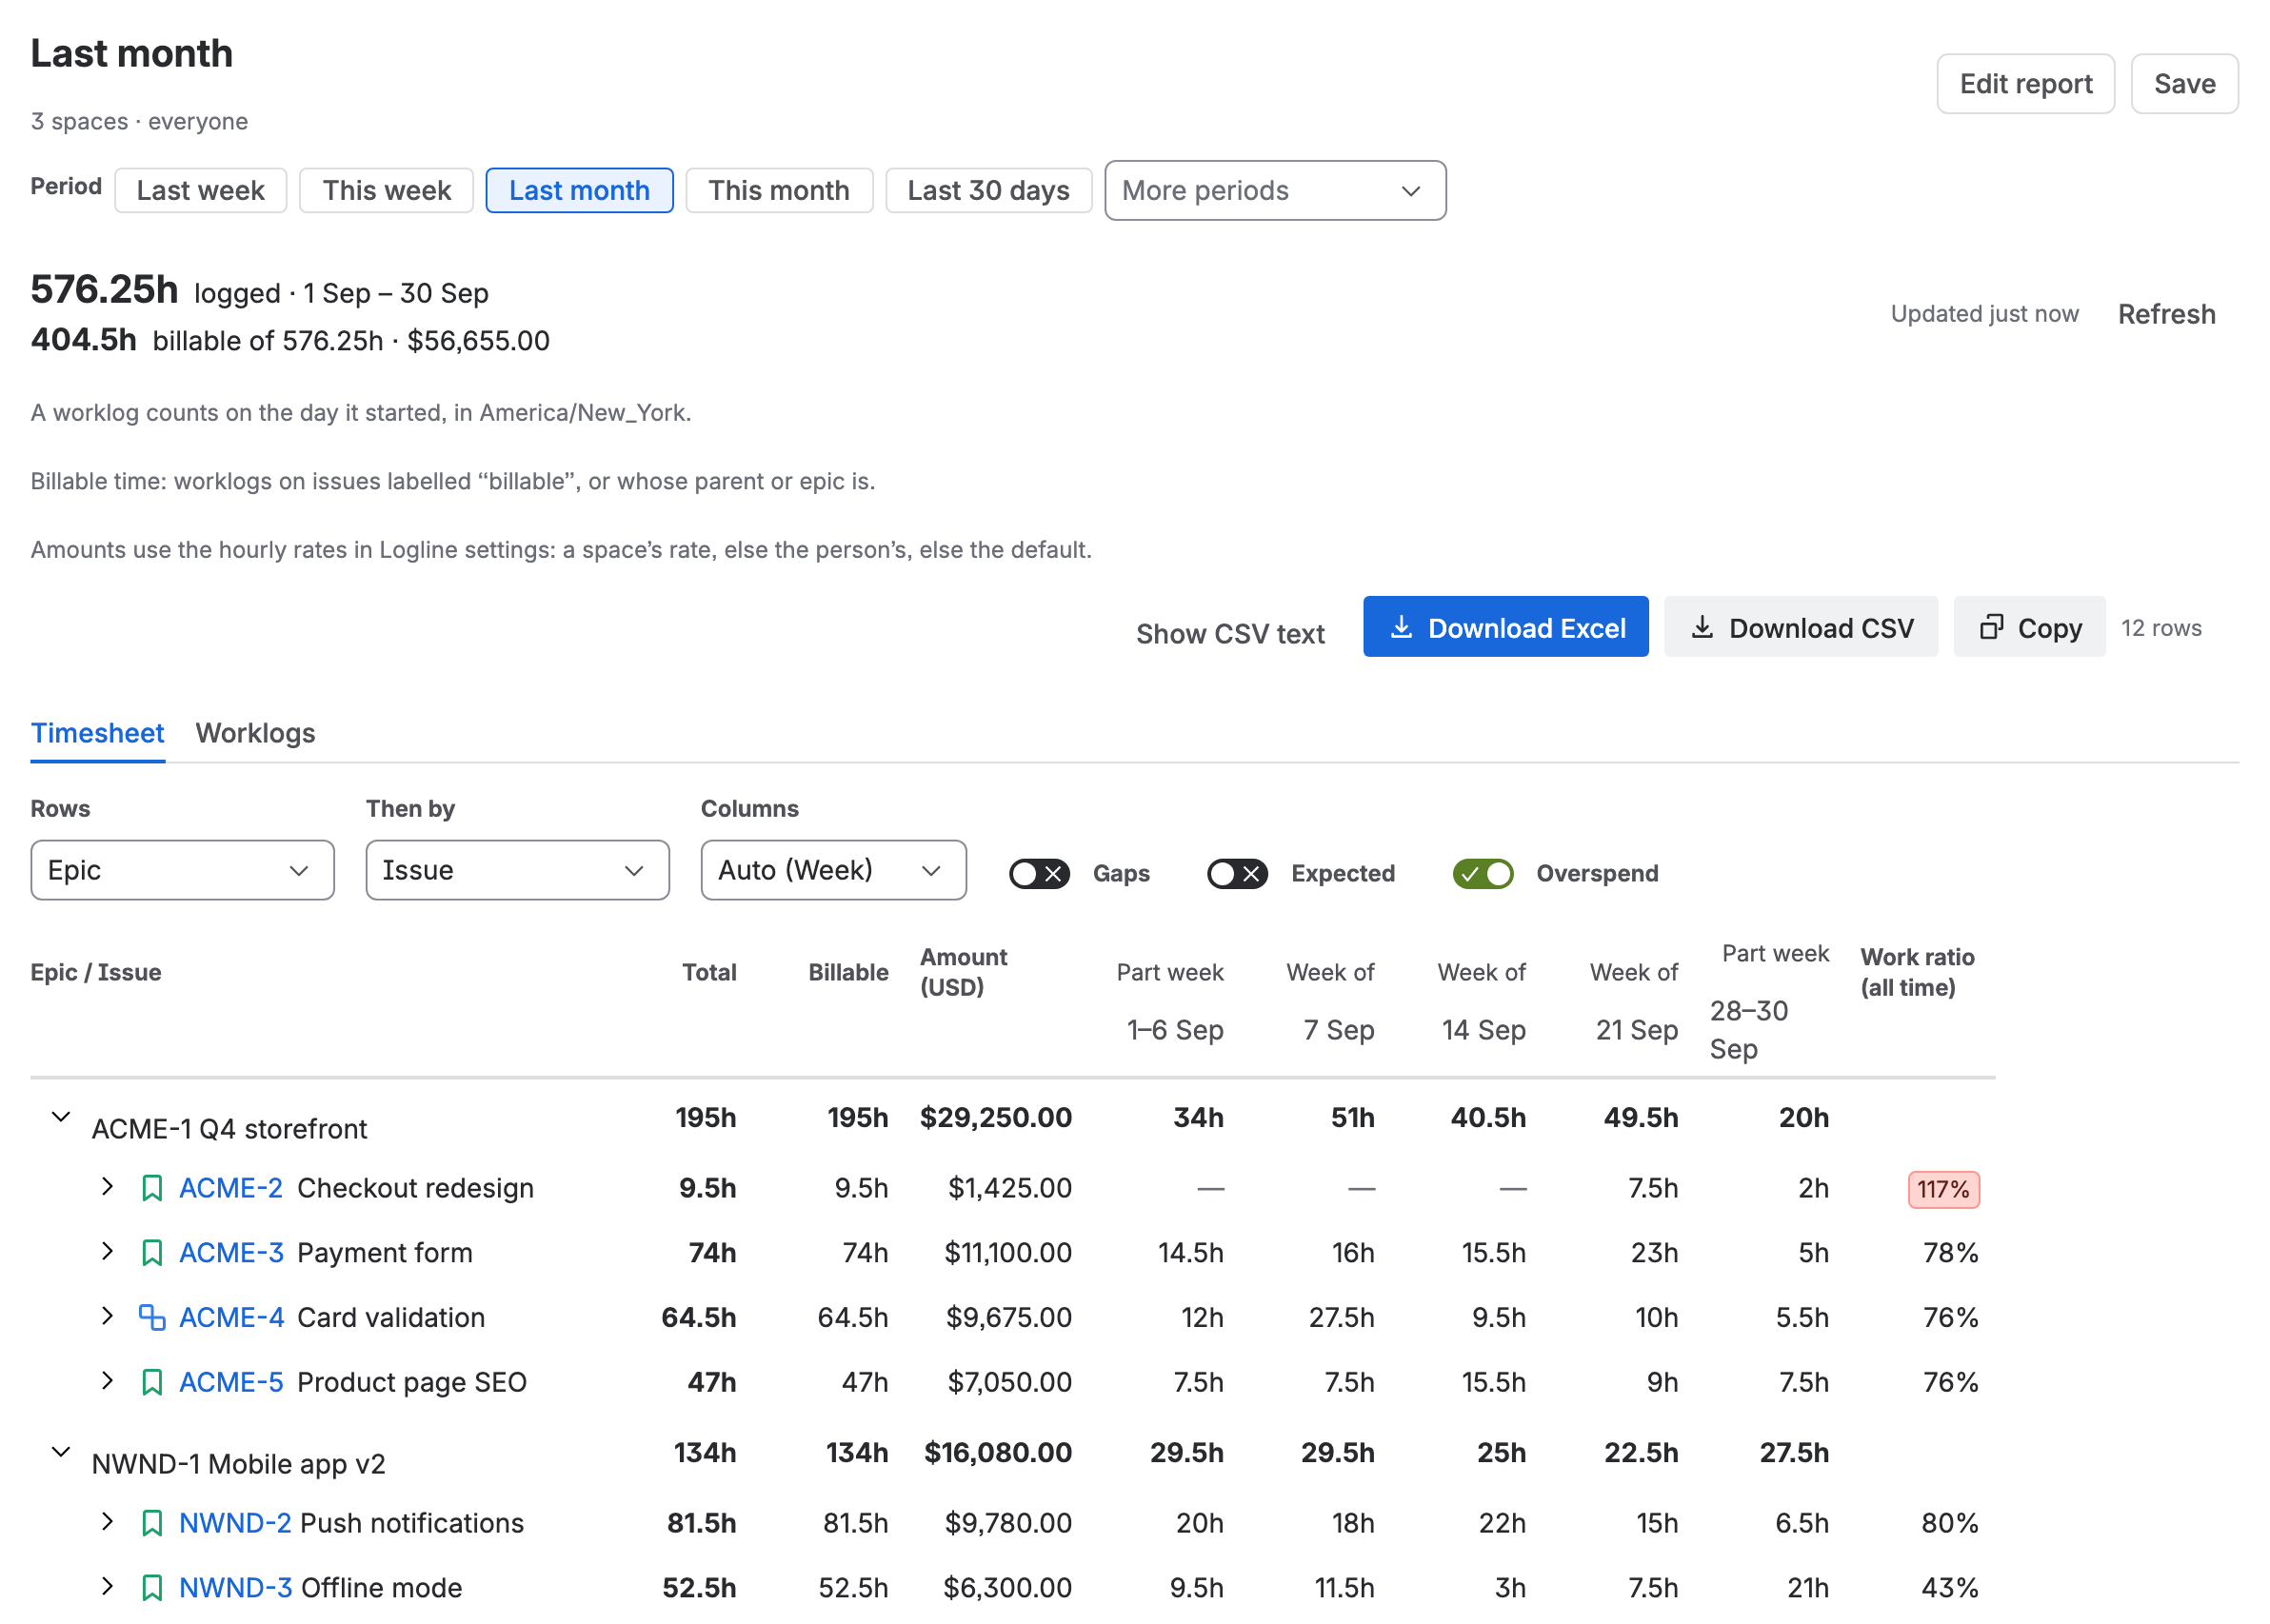Open the Then by dropdown set to Issue

tap(517, 870)
